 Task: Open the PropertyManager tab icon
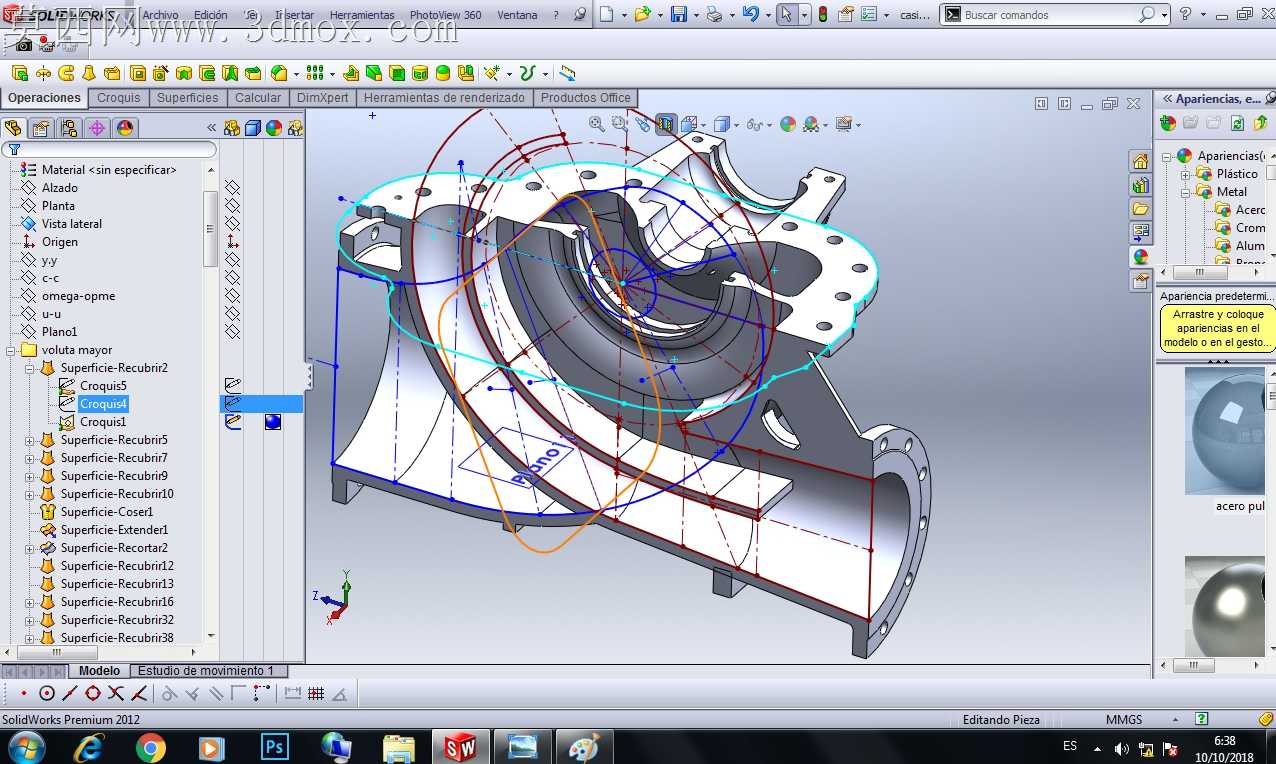coord(41,128)
